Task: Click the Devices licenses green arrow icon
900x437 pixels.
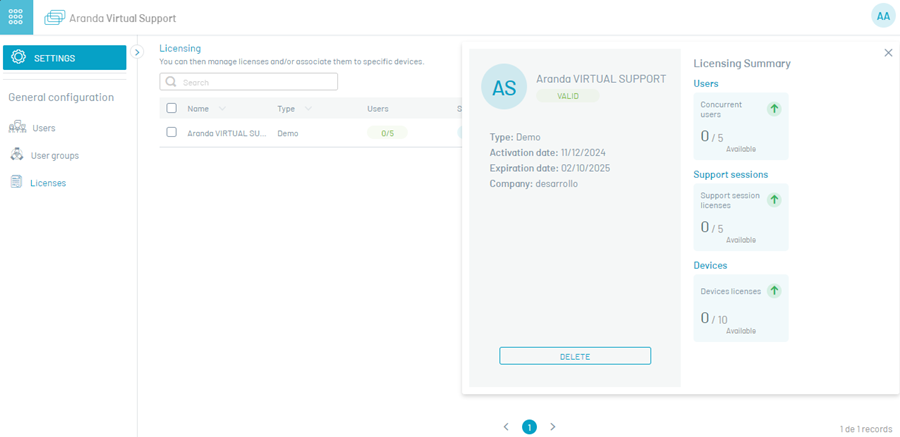Action: tap(774, 291)
